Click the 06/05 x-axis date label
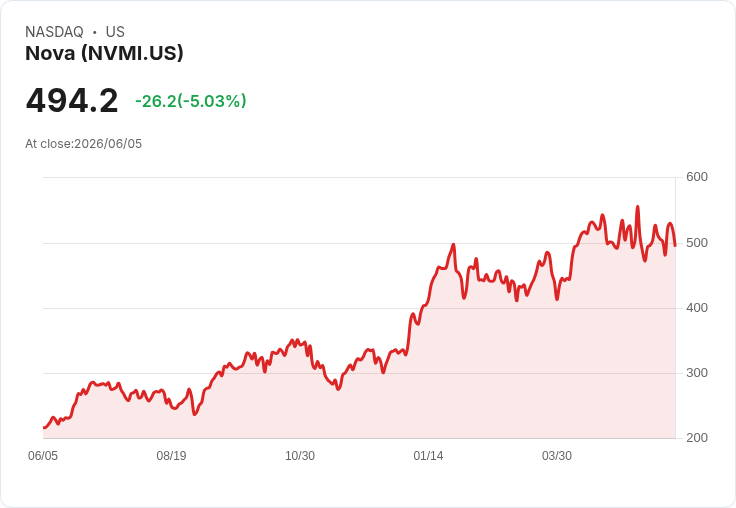Viewport: 736px width, 508px height. [x=43, y=456]
